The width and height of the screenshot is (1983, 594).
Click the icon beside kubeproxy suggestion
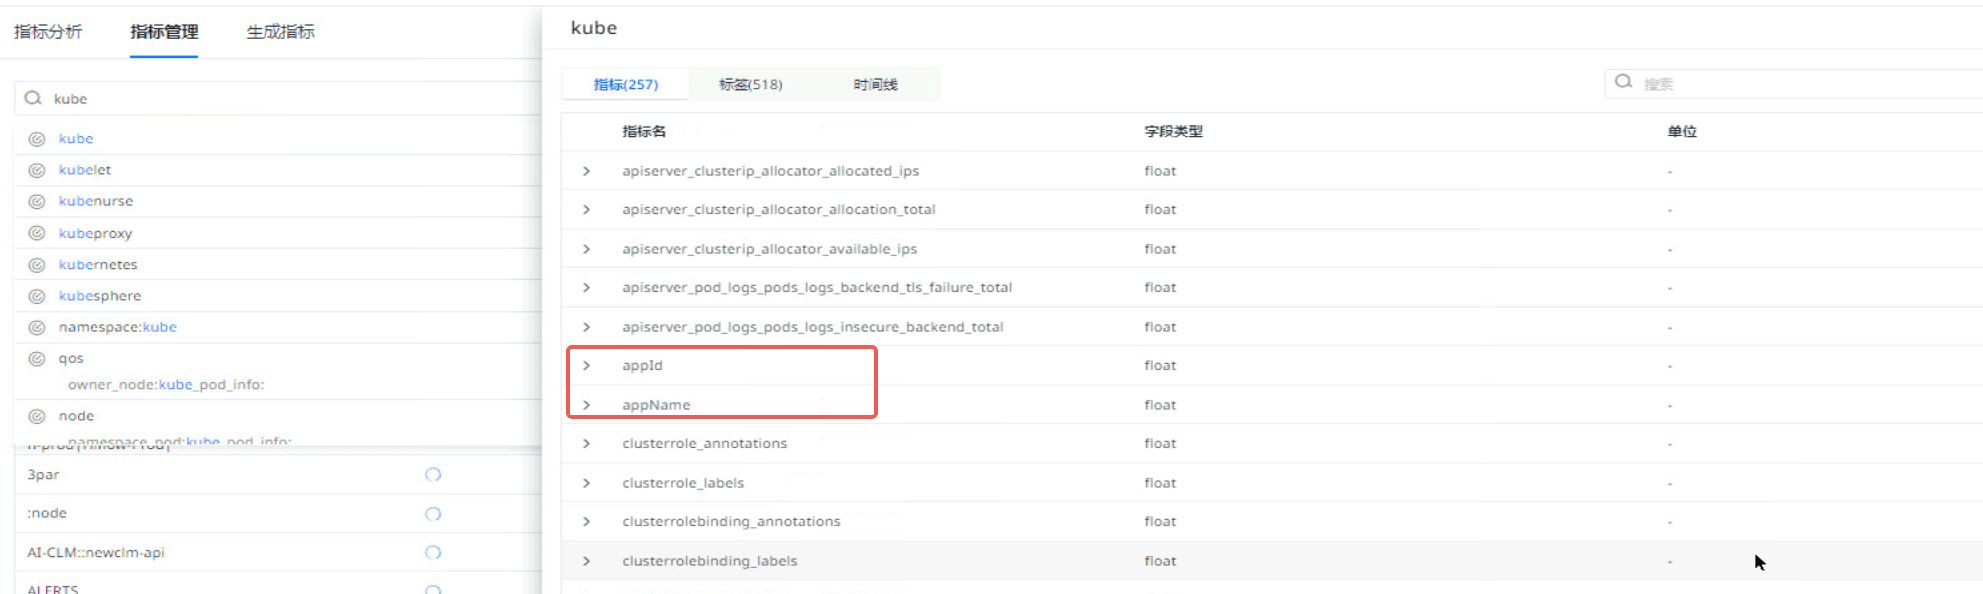(37, 233)
